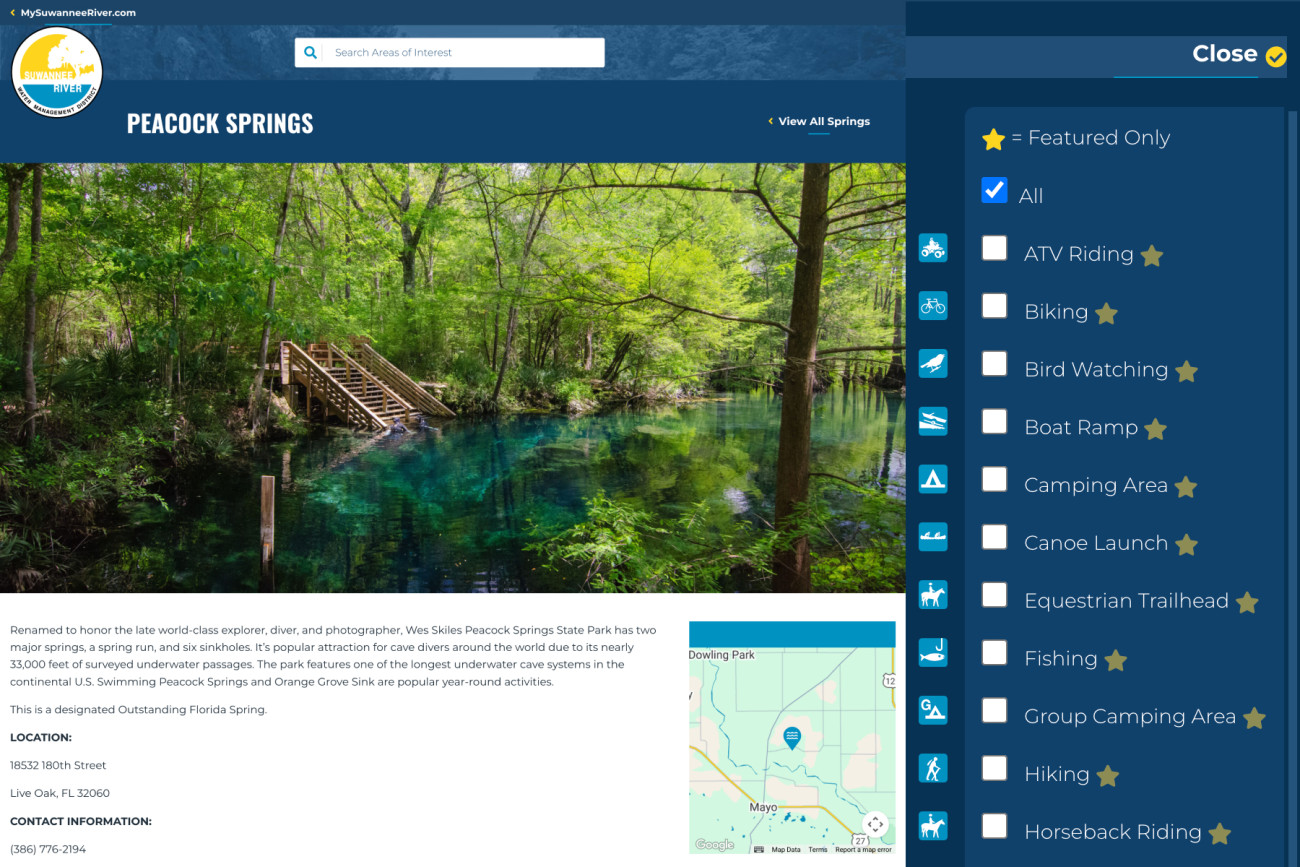Check the Group Camping Area box

pos(994,710)
